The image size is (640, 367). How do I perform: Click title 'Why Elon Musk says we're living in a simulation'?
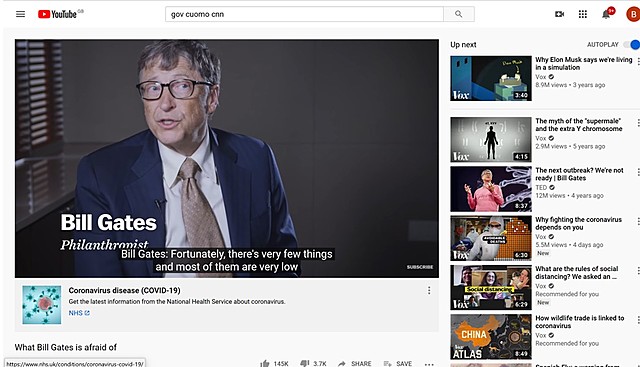(x=584, y=63)
